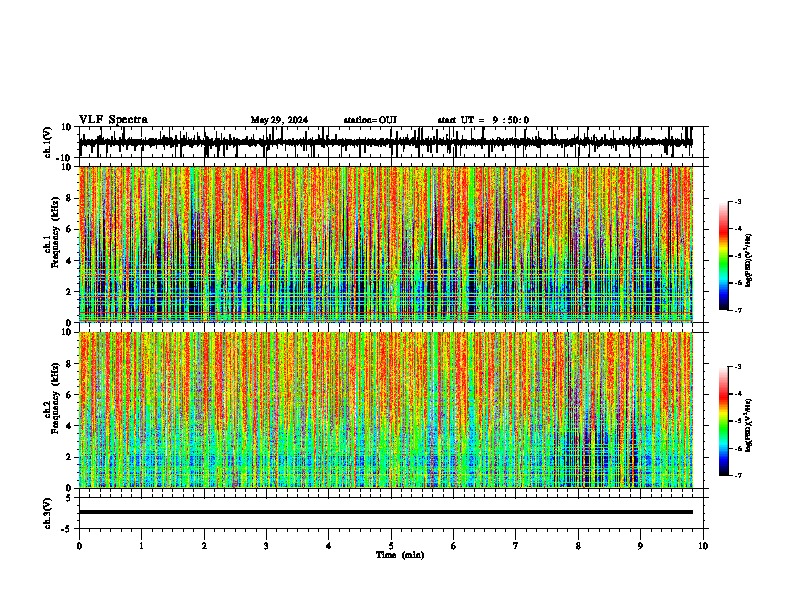792x612 pixels.
Task: Click the date 'May 29, 2024'
Action: (x=279, y=120)
